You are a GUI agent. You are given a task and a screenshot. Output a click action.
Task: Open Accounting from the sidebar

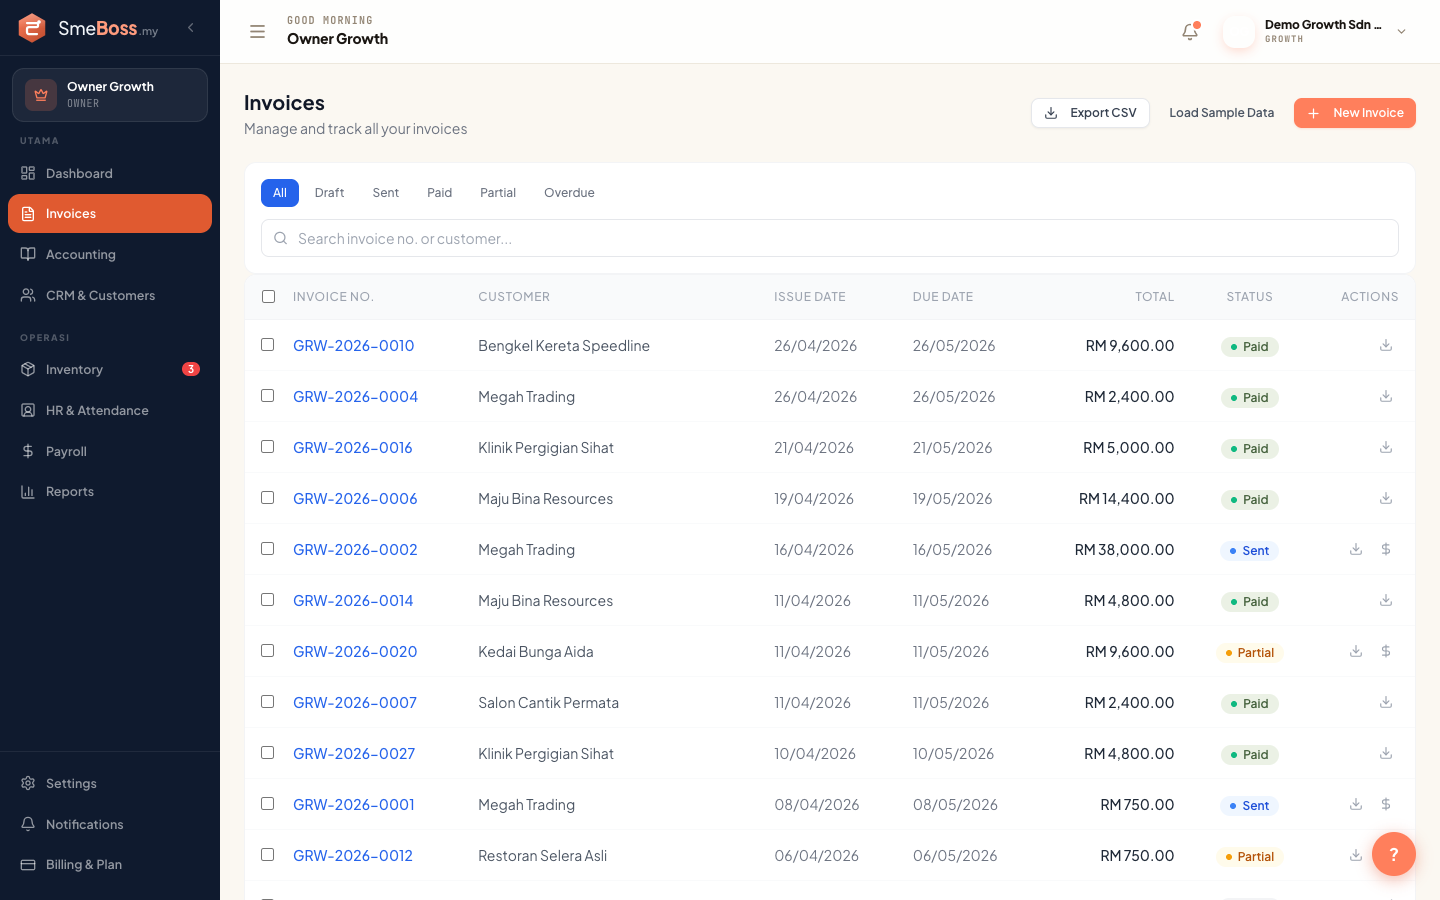(x=110, y=254)
